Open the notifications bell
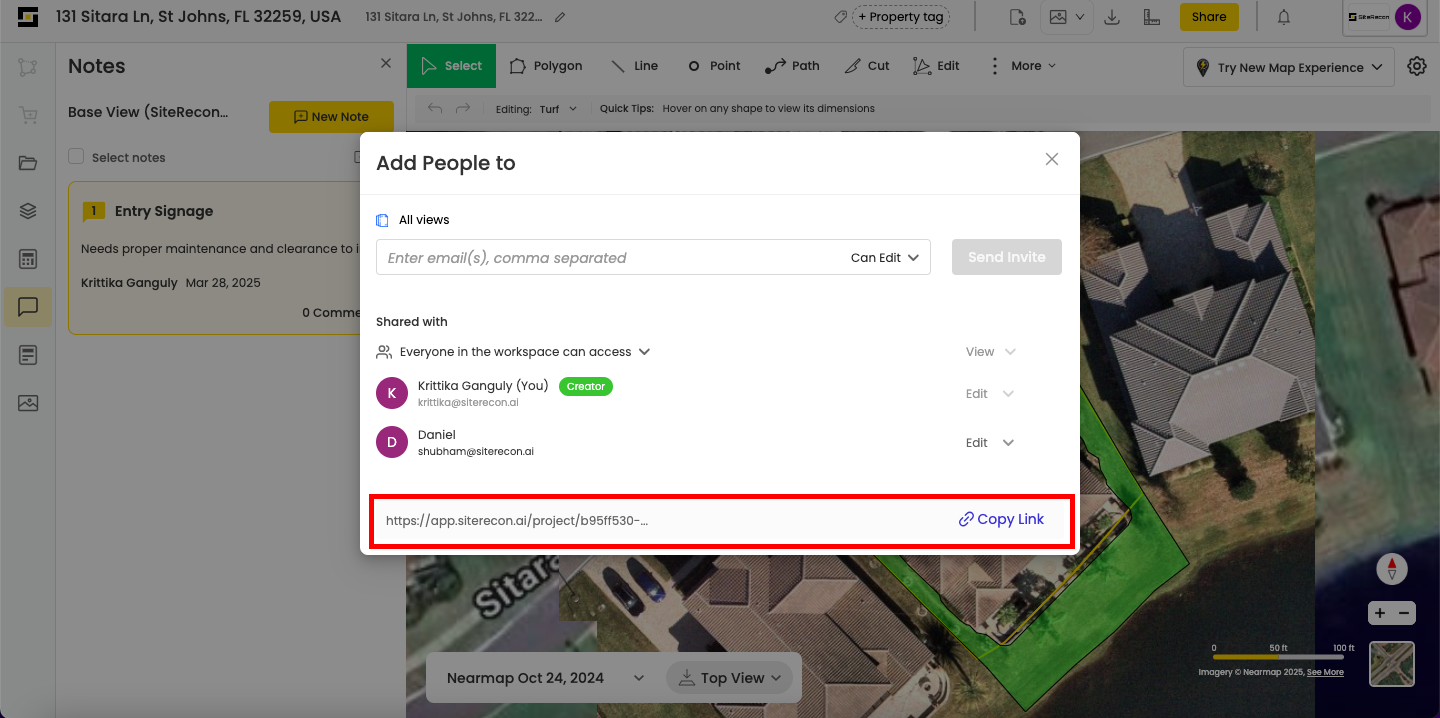 point(1284,17)
